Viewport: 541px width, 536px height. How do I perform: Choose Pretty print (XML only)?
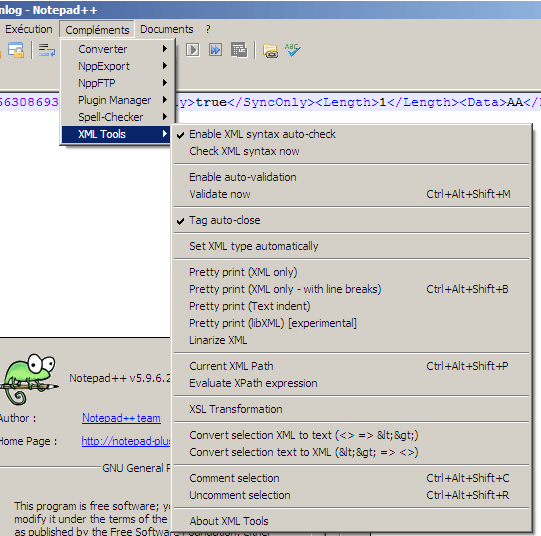[352, 272]
